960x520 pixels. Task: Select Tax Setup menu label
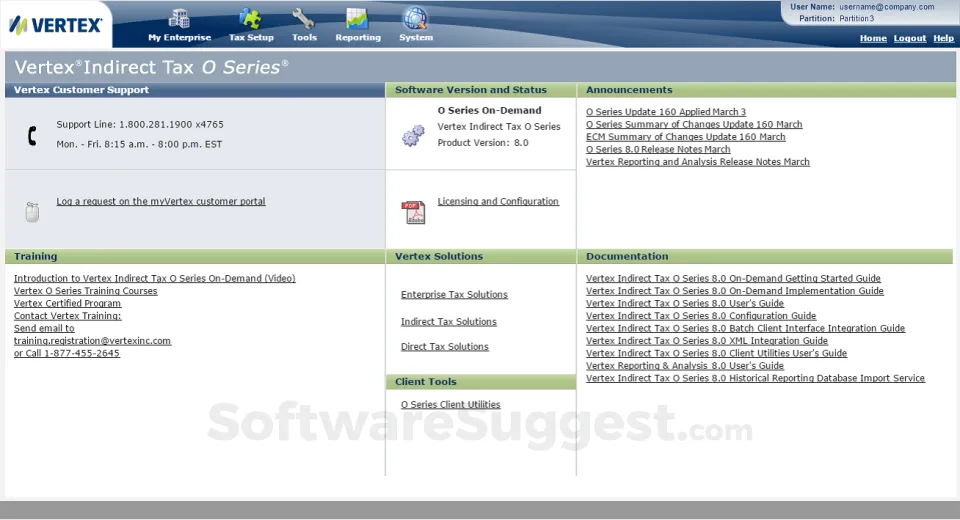point(251,37)
